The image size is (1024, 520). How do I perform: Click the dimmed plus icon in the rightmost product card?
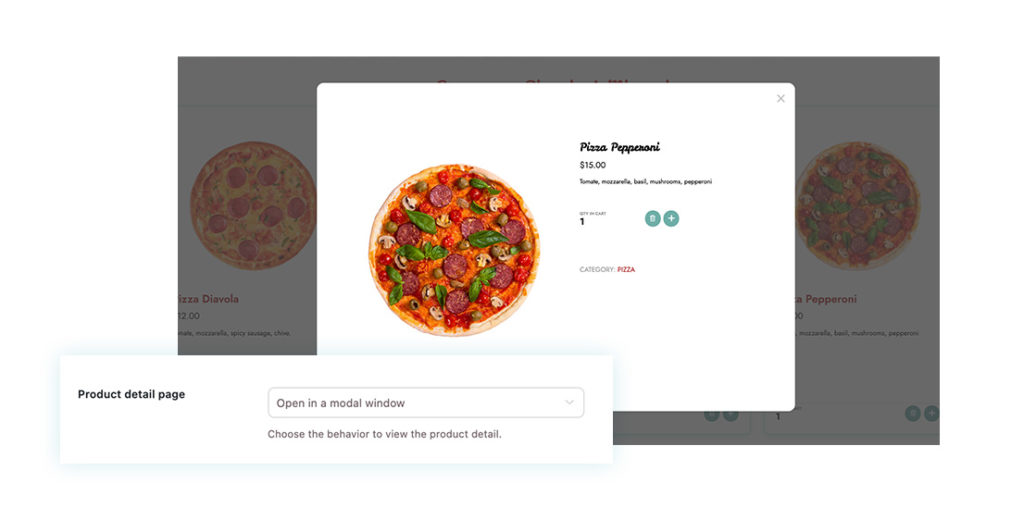click(x=931, y=413)
